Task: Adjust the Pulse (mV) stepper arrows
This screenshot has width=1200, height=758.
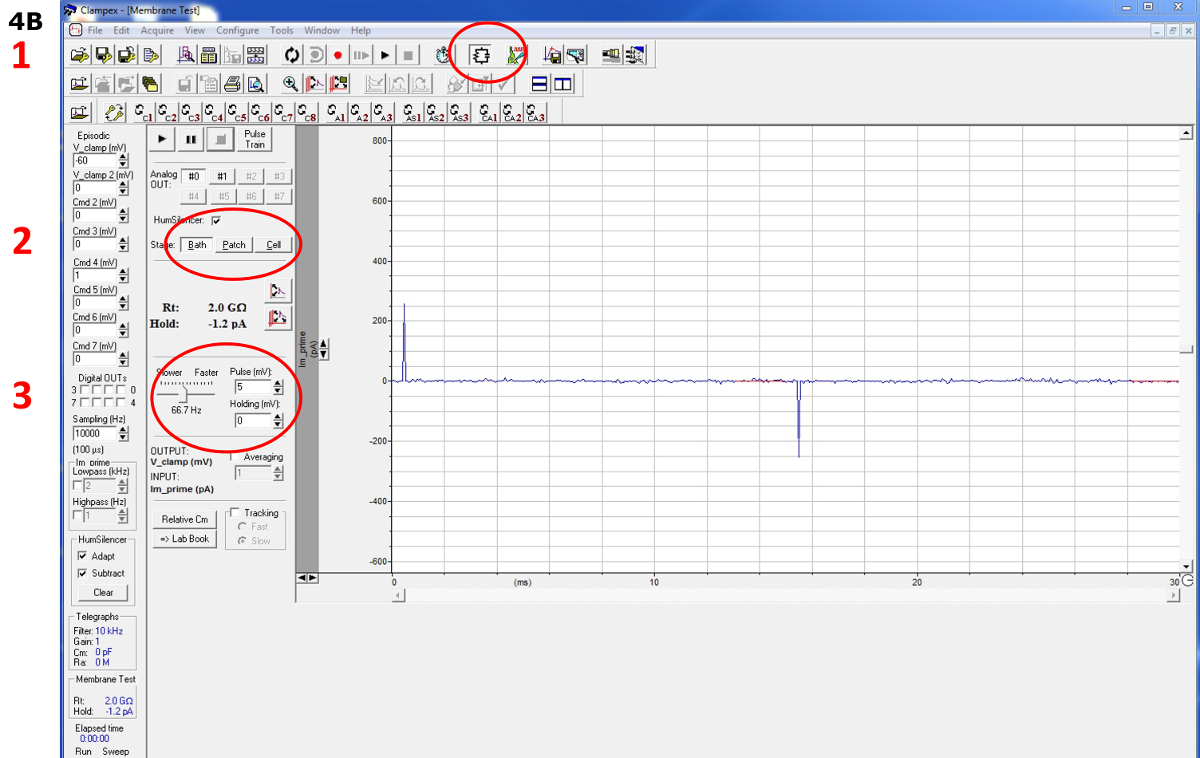Action: [x=277, y=387]
